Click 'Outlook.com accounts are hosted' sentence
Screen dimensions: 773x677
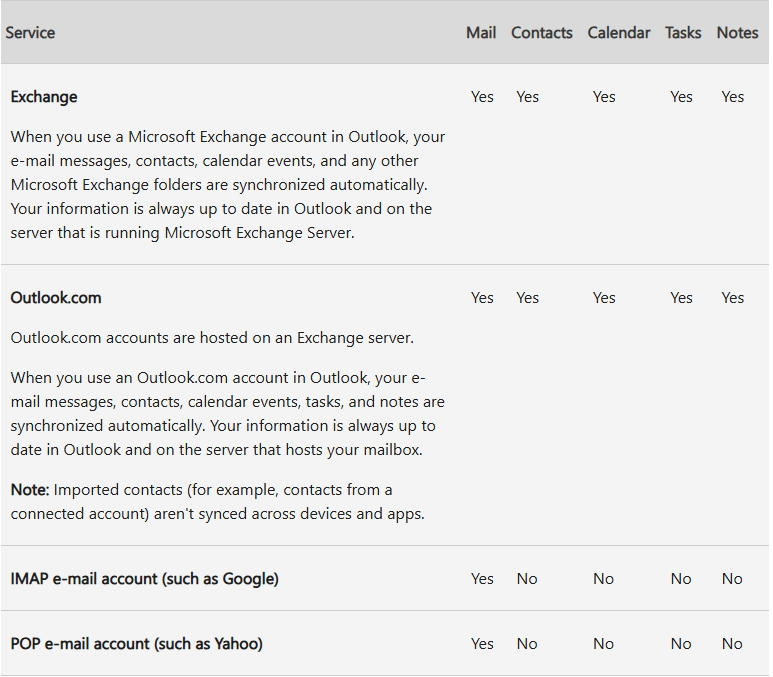coord(212,338)
